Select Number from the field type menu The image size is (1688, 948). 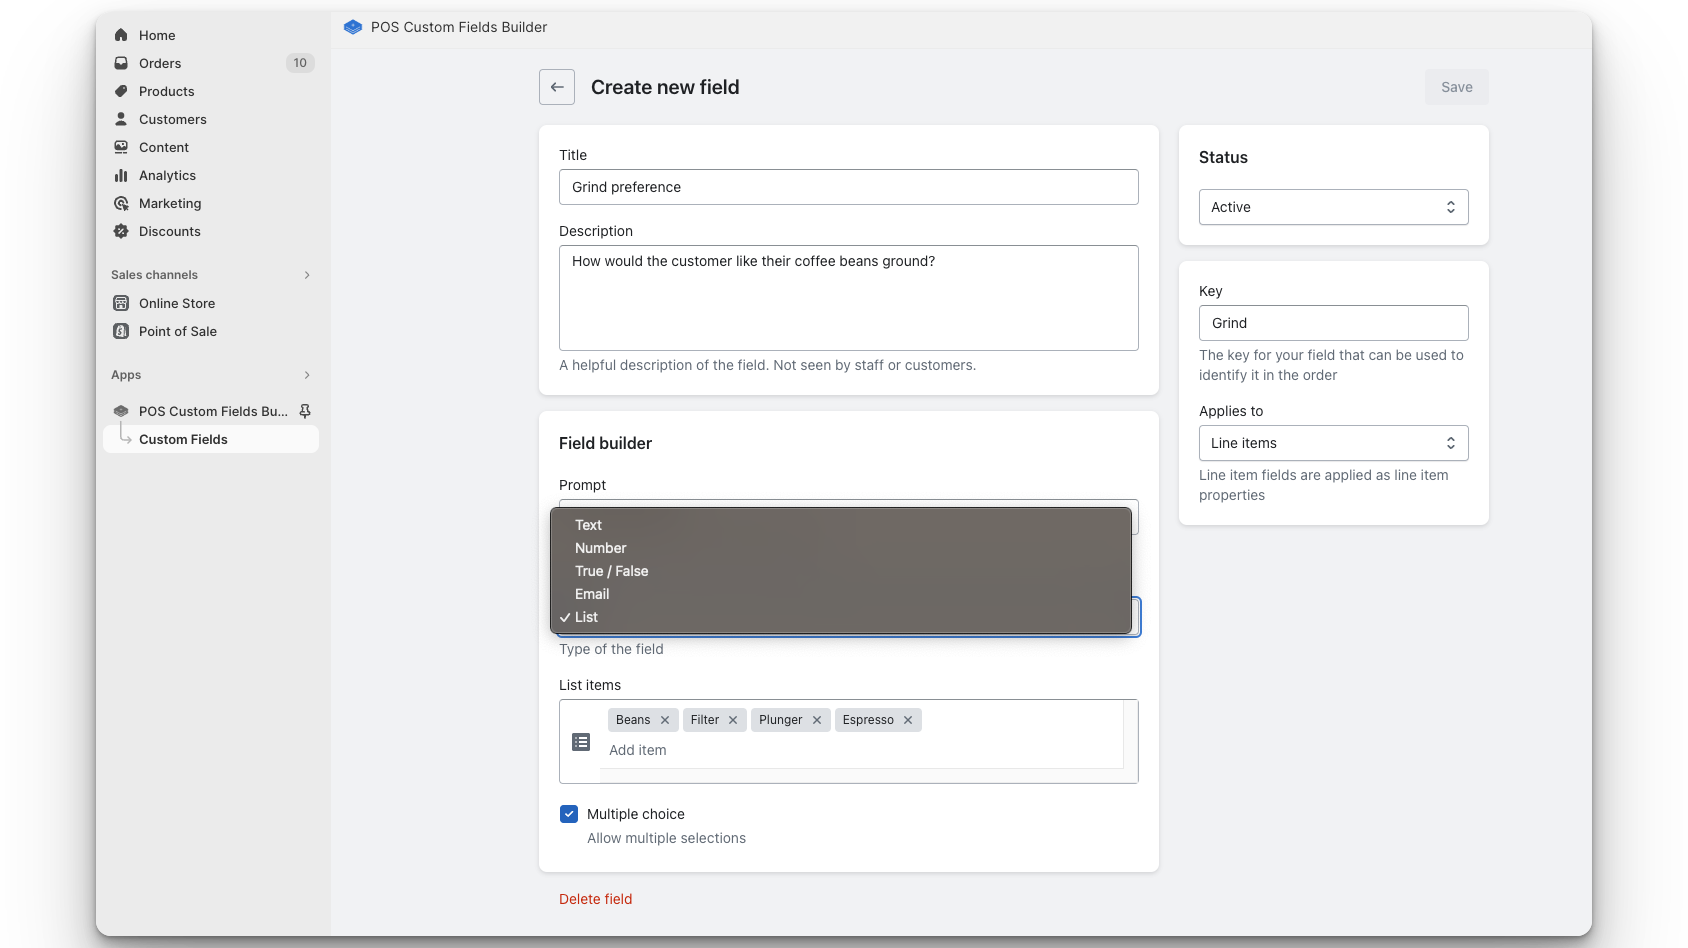(x=600, y=547)
